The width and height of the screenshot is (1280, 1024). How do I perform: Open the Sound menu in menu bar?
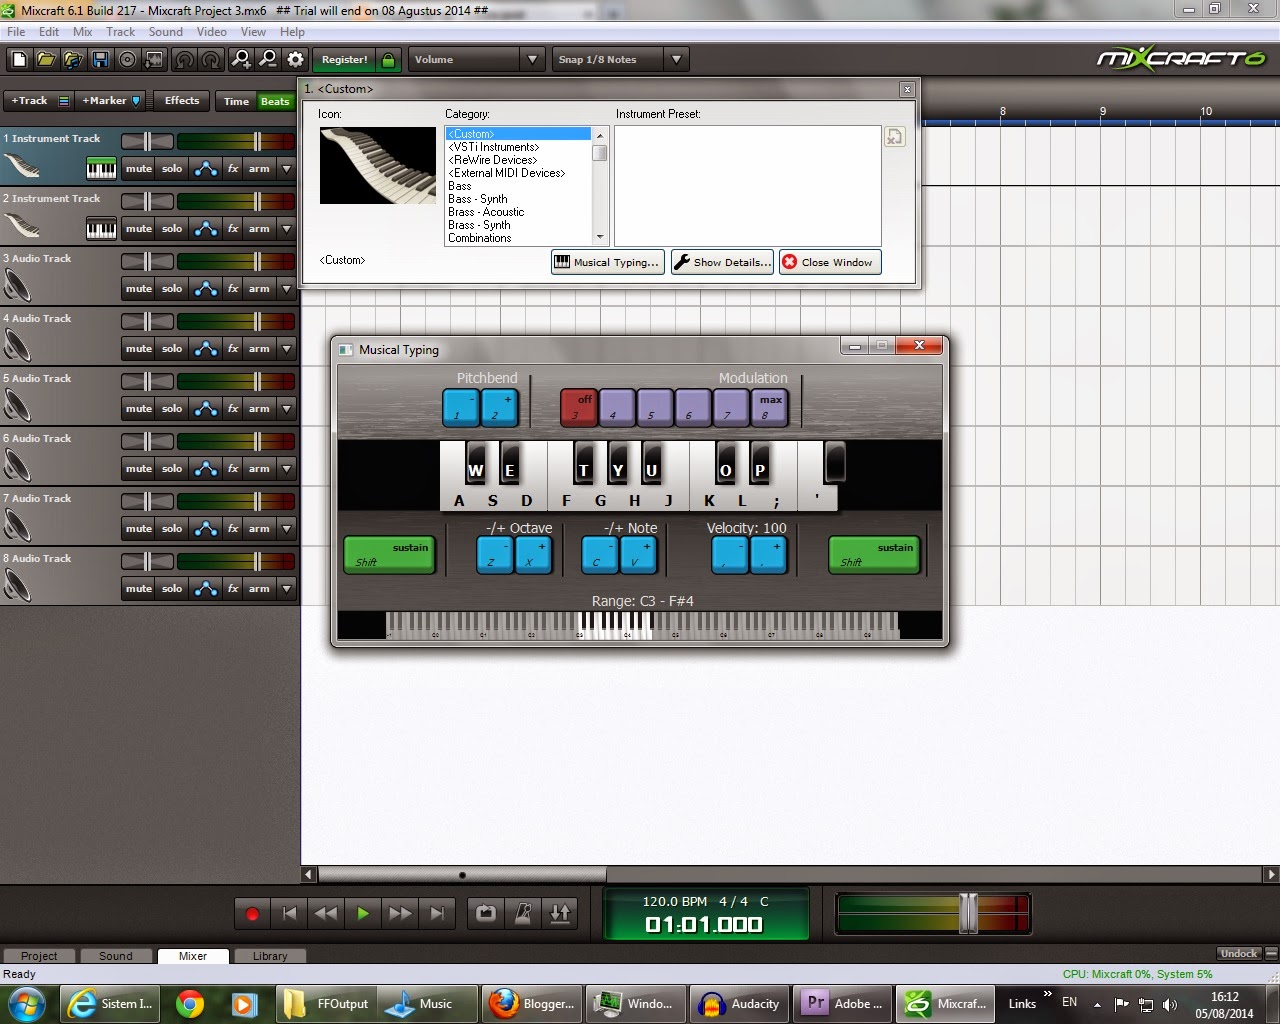166,32
